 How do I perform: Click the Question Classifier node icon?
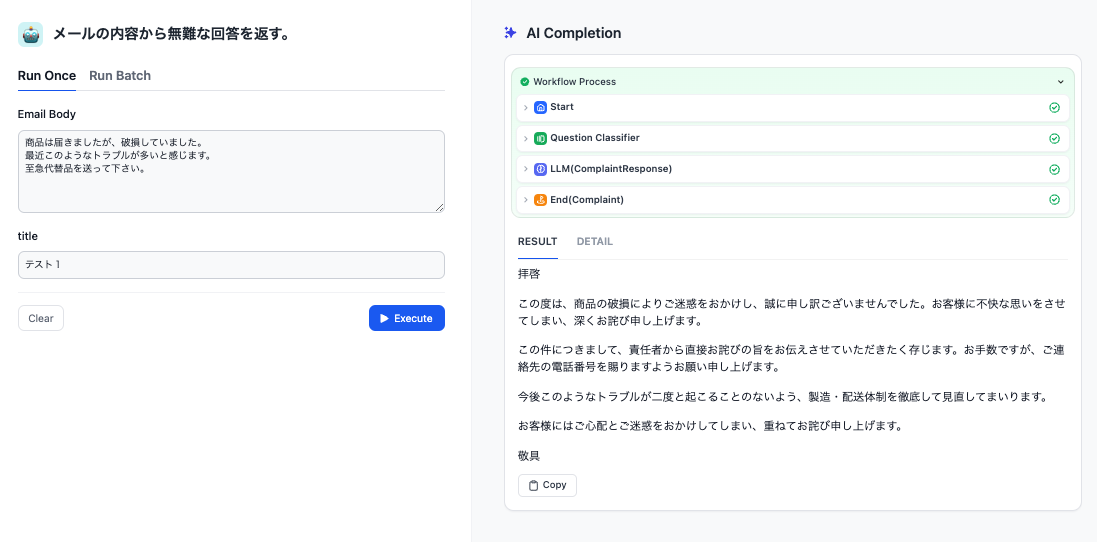coord(540,138)
